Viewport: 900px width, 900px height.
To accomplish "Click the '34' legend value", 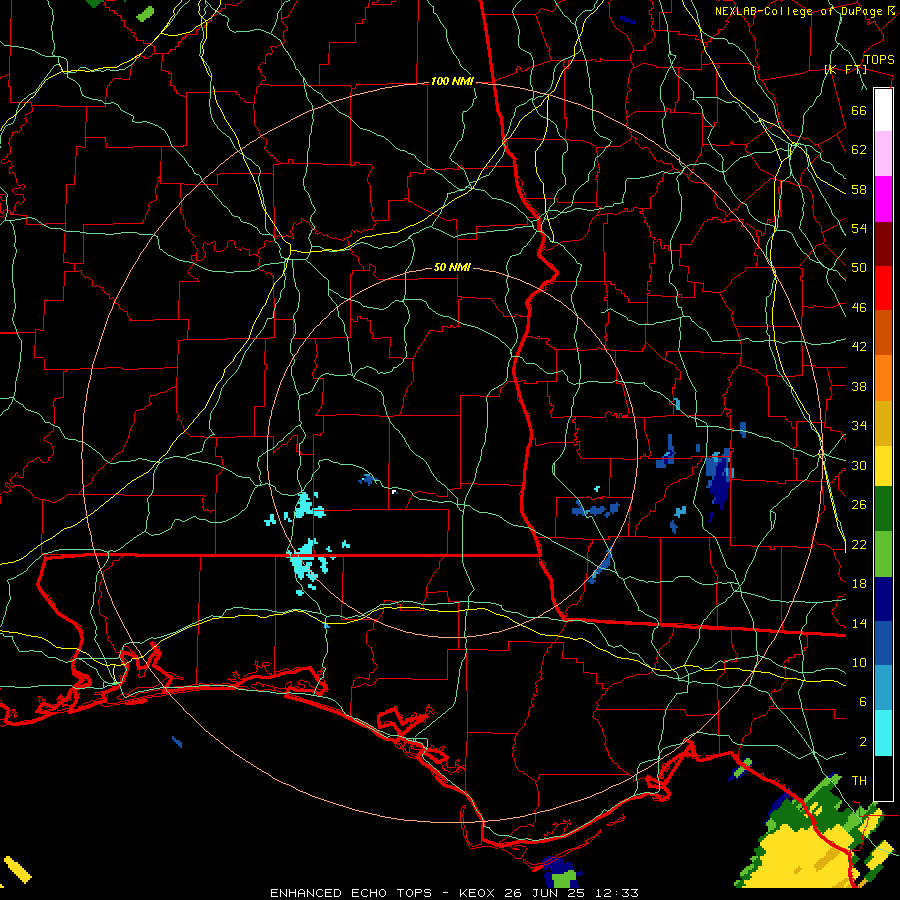I will coord(859,426).
